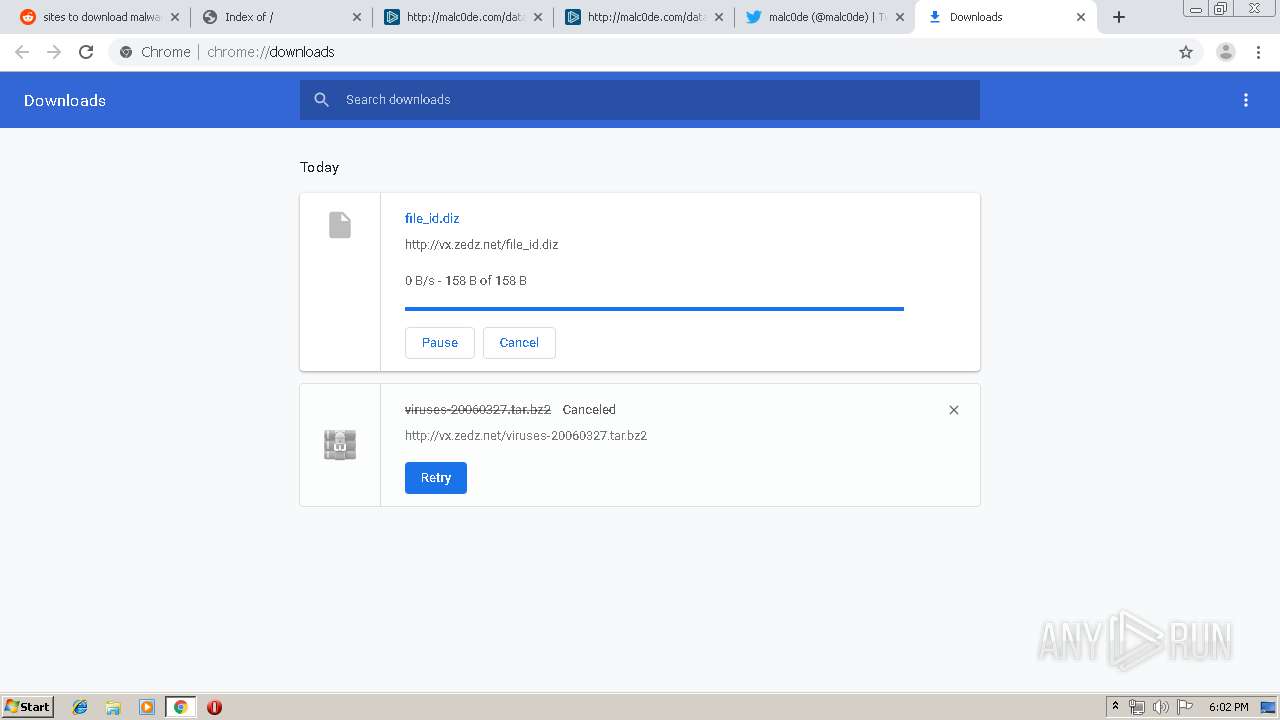Open the http://vx.zedz.net/file_id.diz source URL
The height and width of the screenshot is (720, 1280).
tap(481, 244)
